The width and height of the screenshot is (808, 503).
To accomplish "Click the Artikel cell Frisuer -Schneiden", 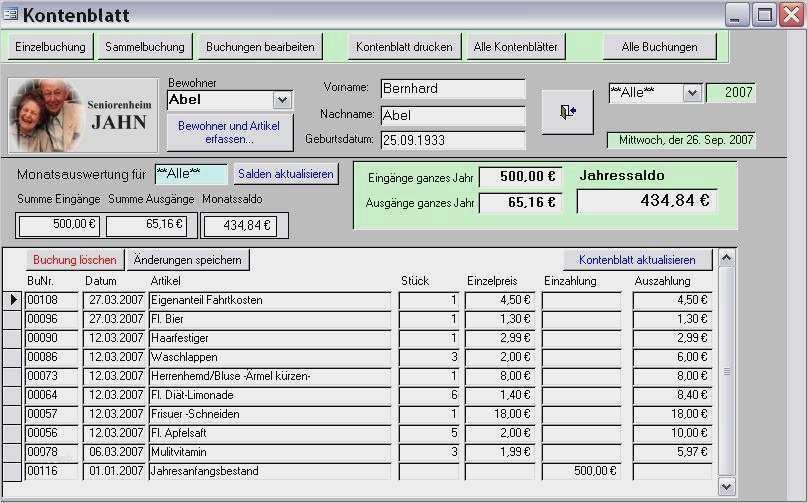I will point(270,415).
